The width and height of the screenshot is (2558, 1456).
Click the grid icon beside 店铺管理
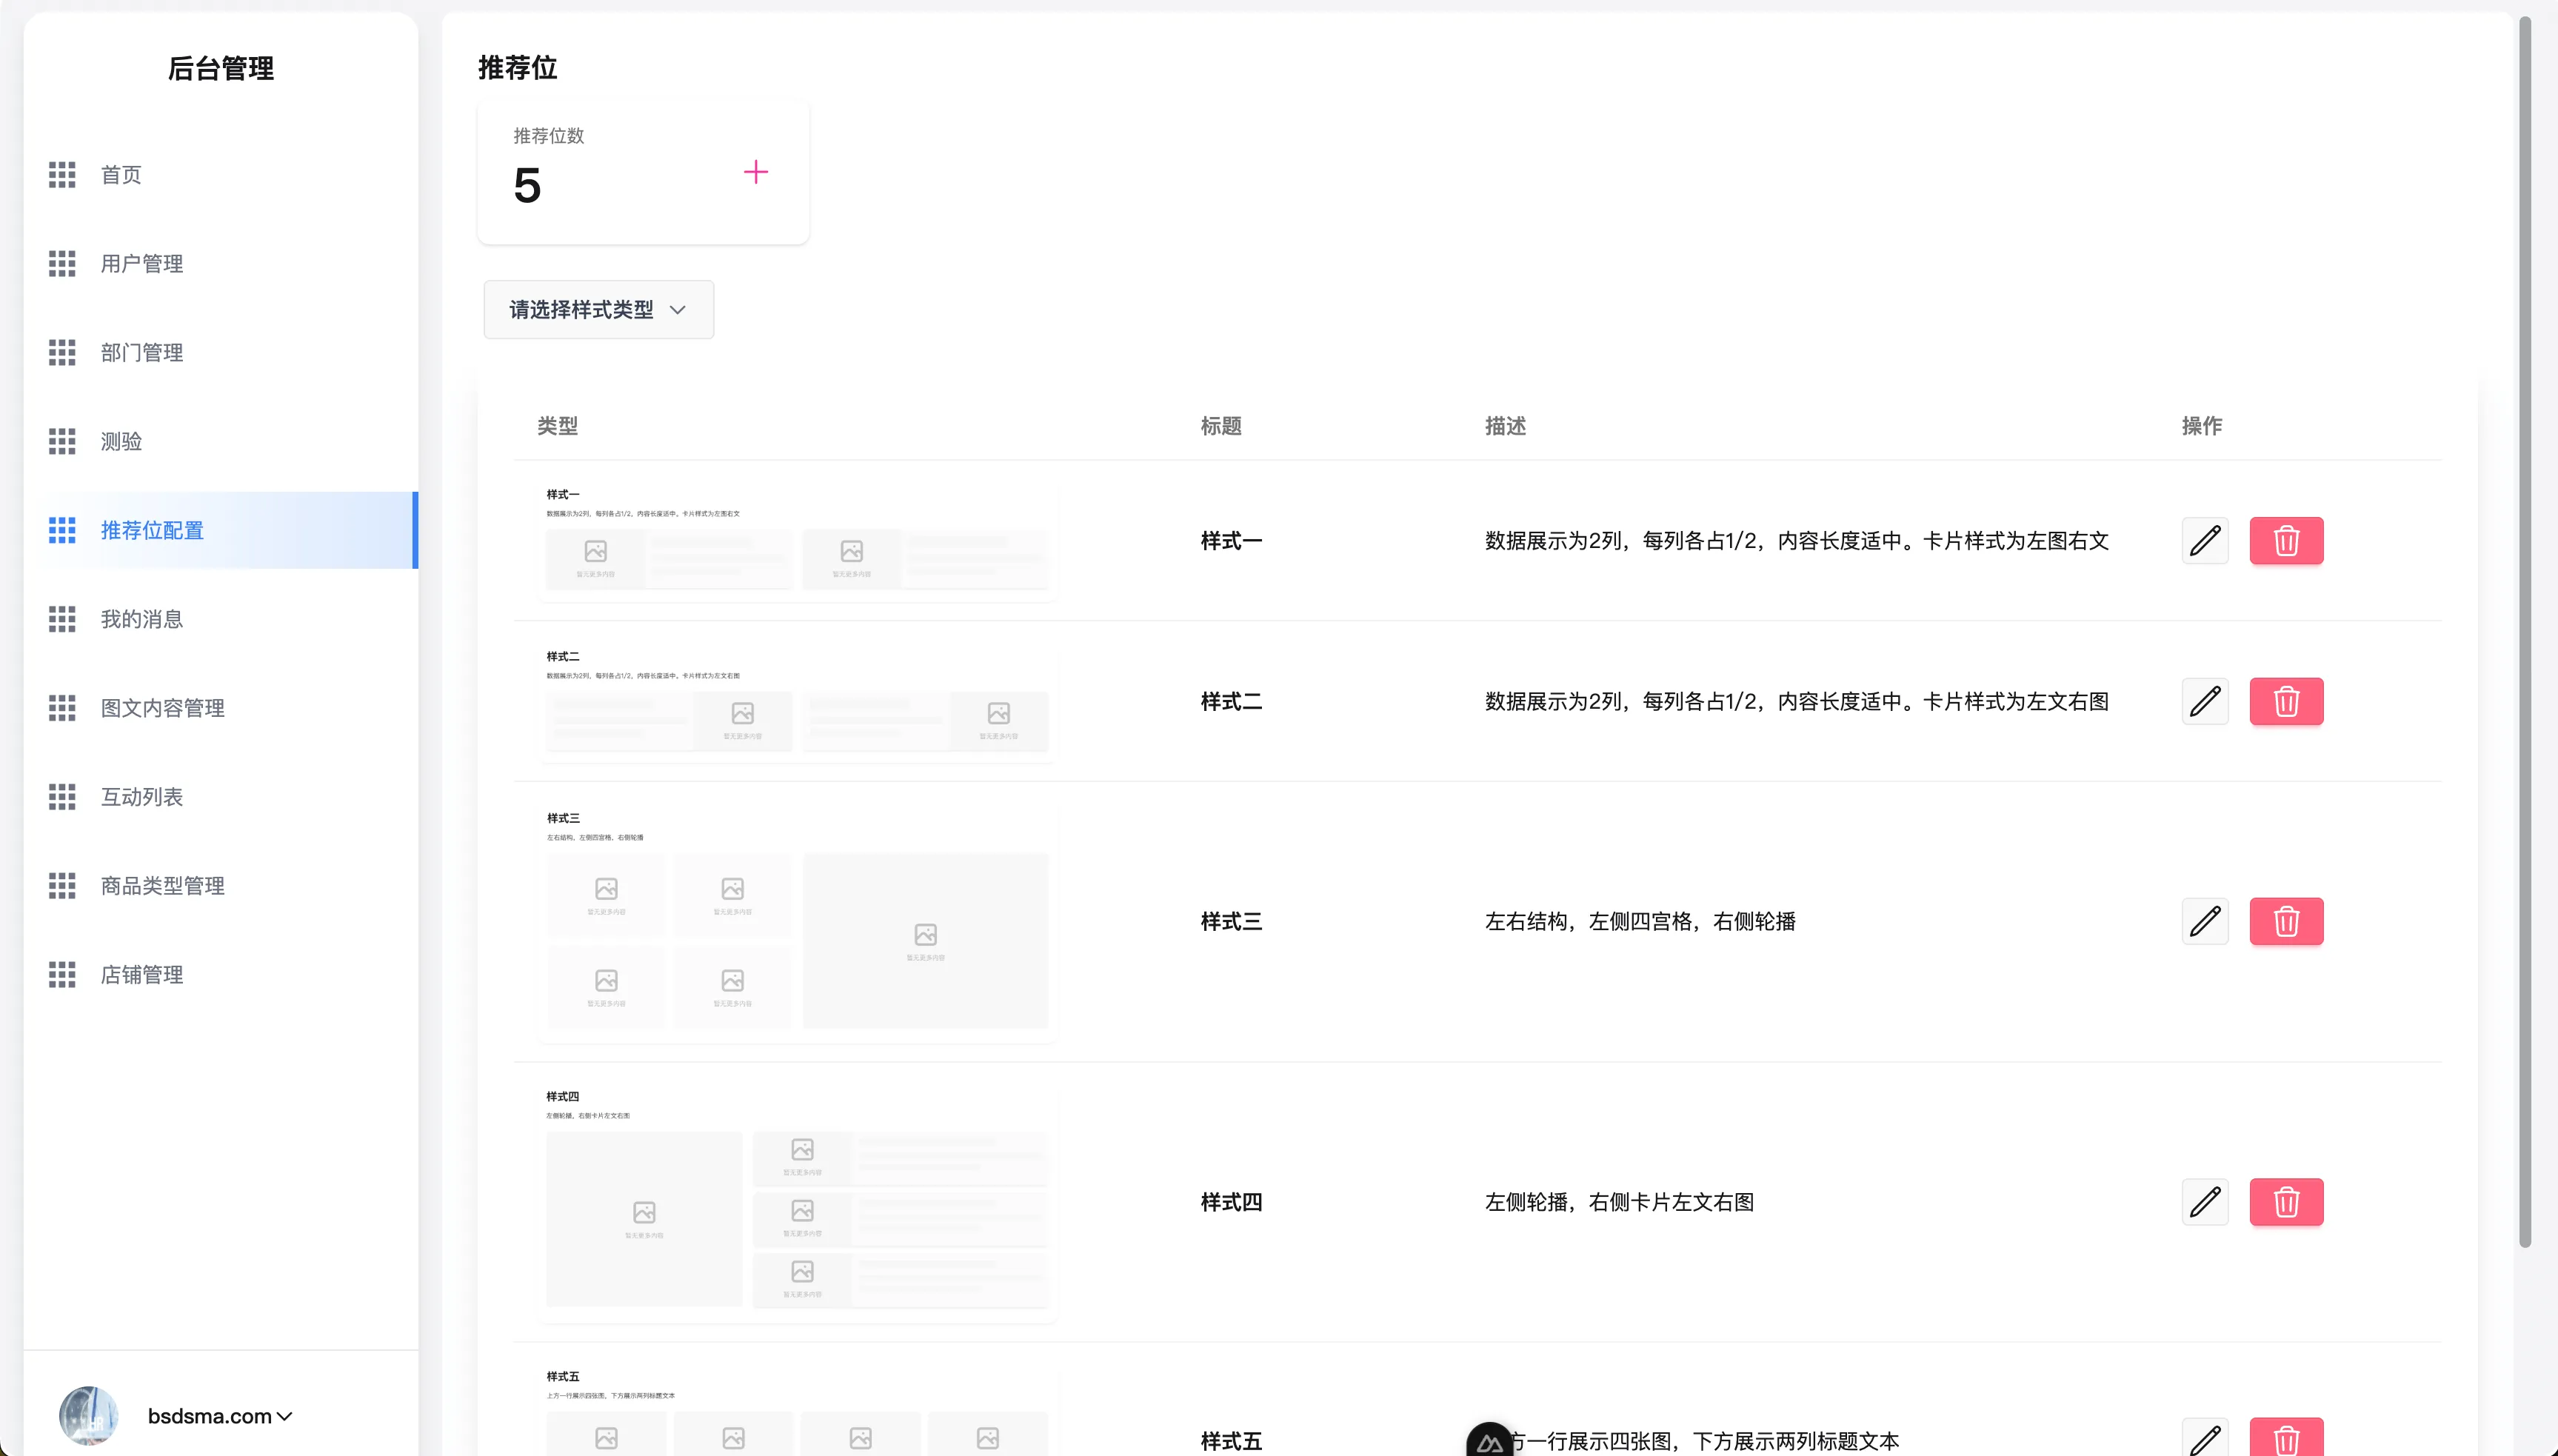(62, 973)
